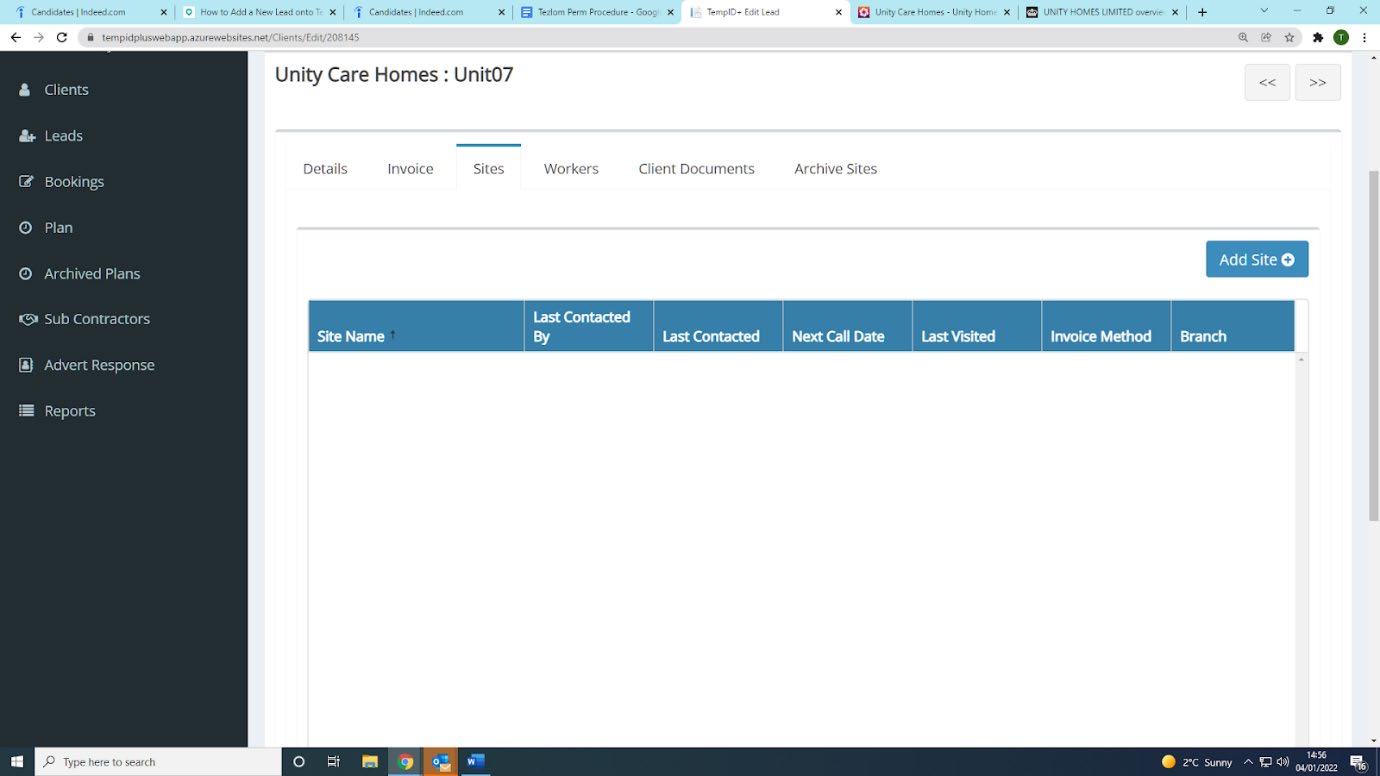Click the Advert Response icon
This screenshot has height=776, width=1380.
click(x=26, y=365)
